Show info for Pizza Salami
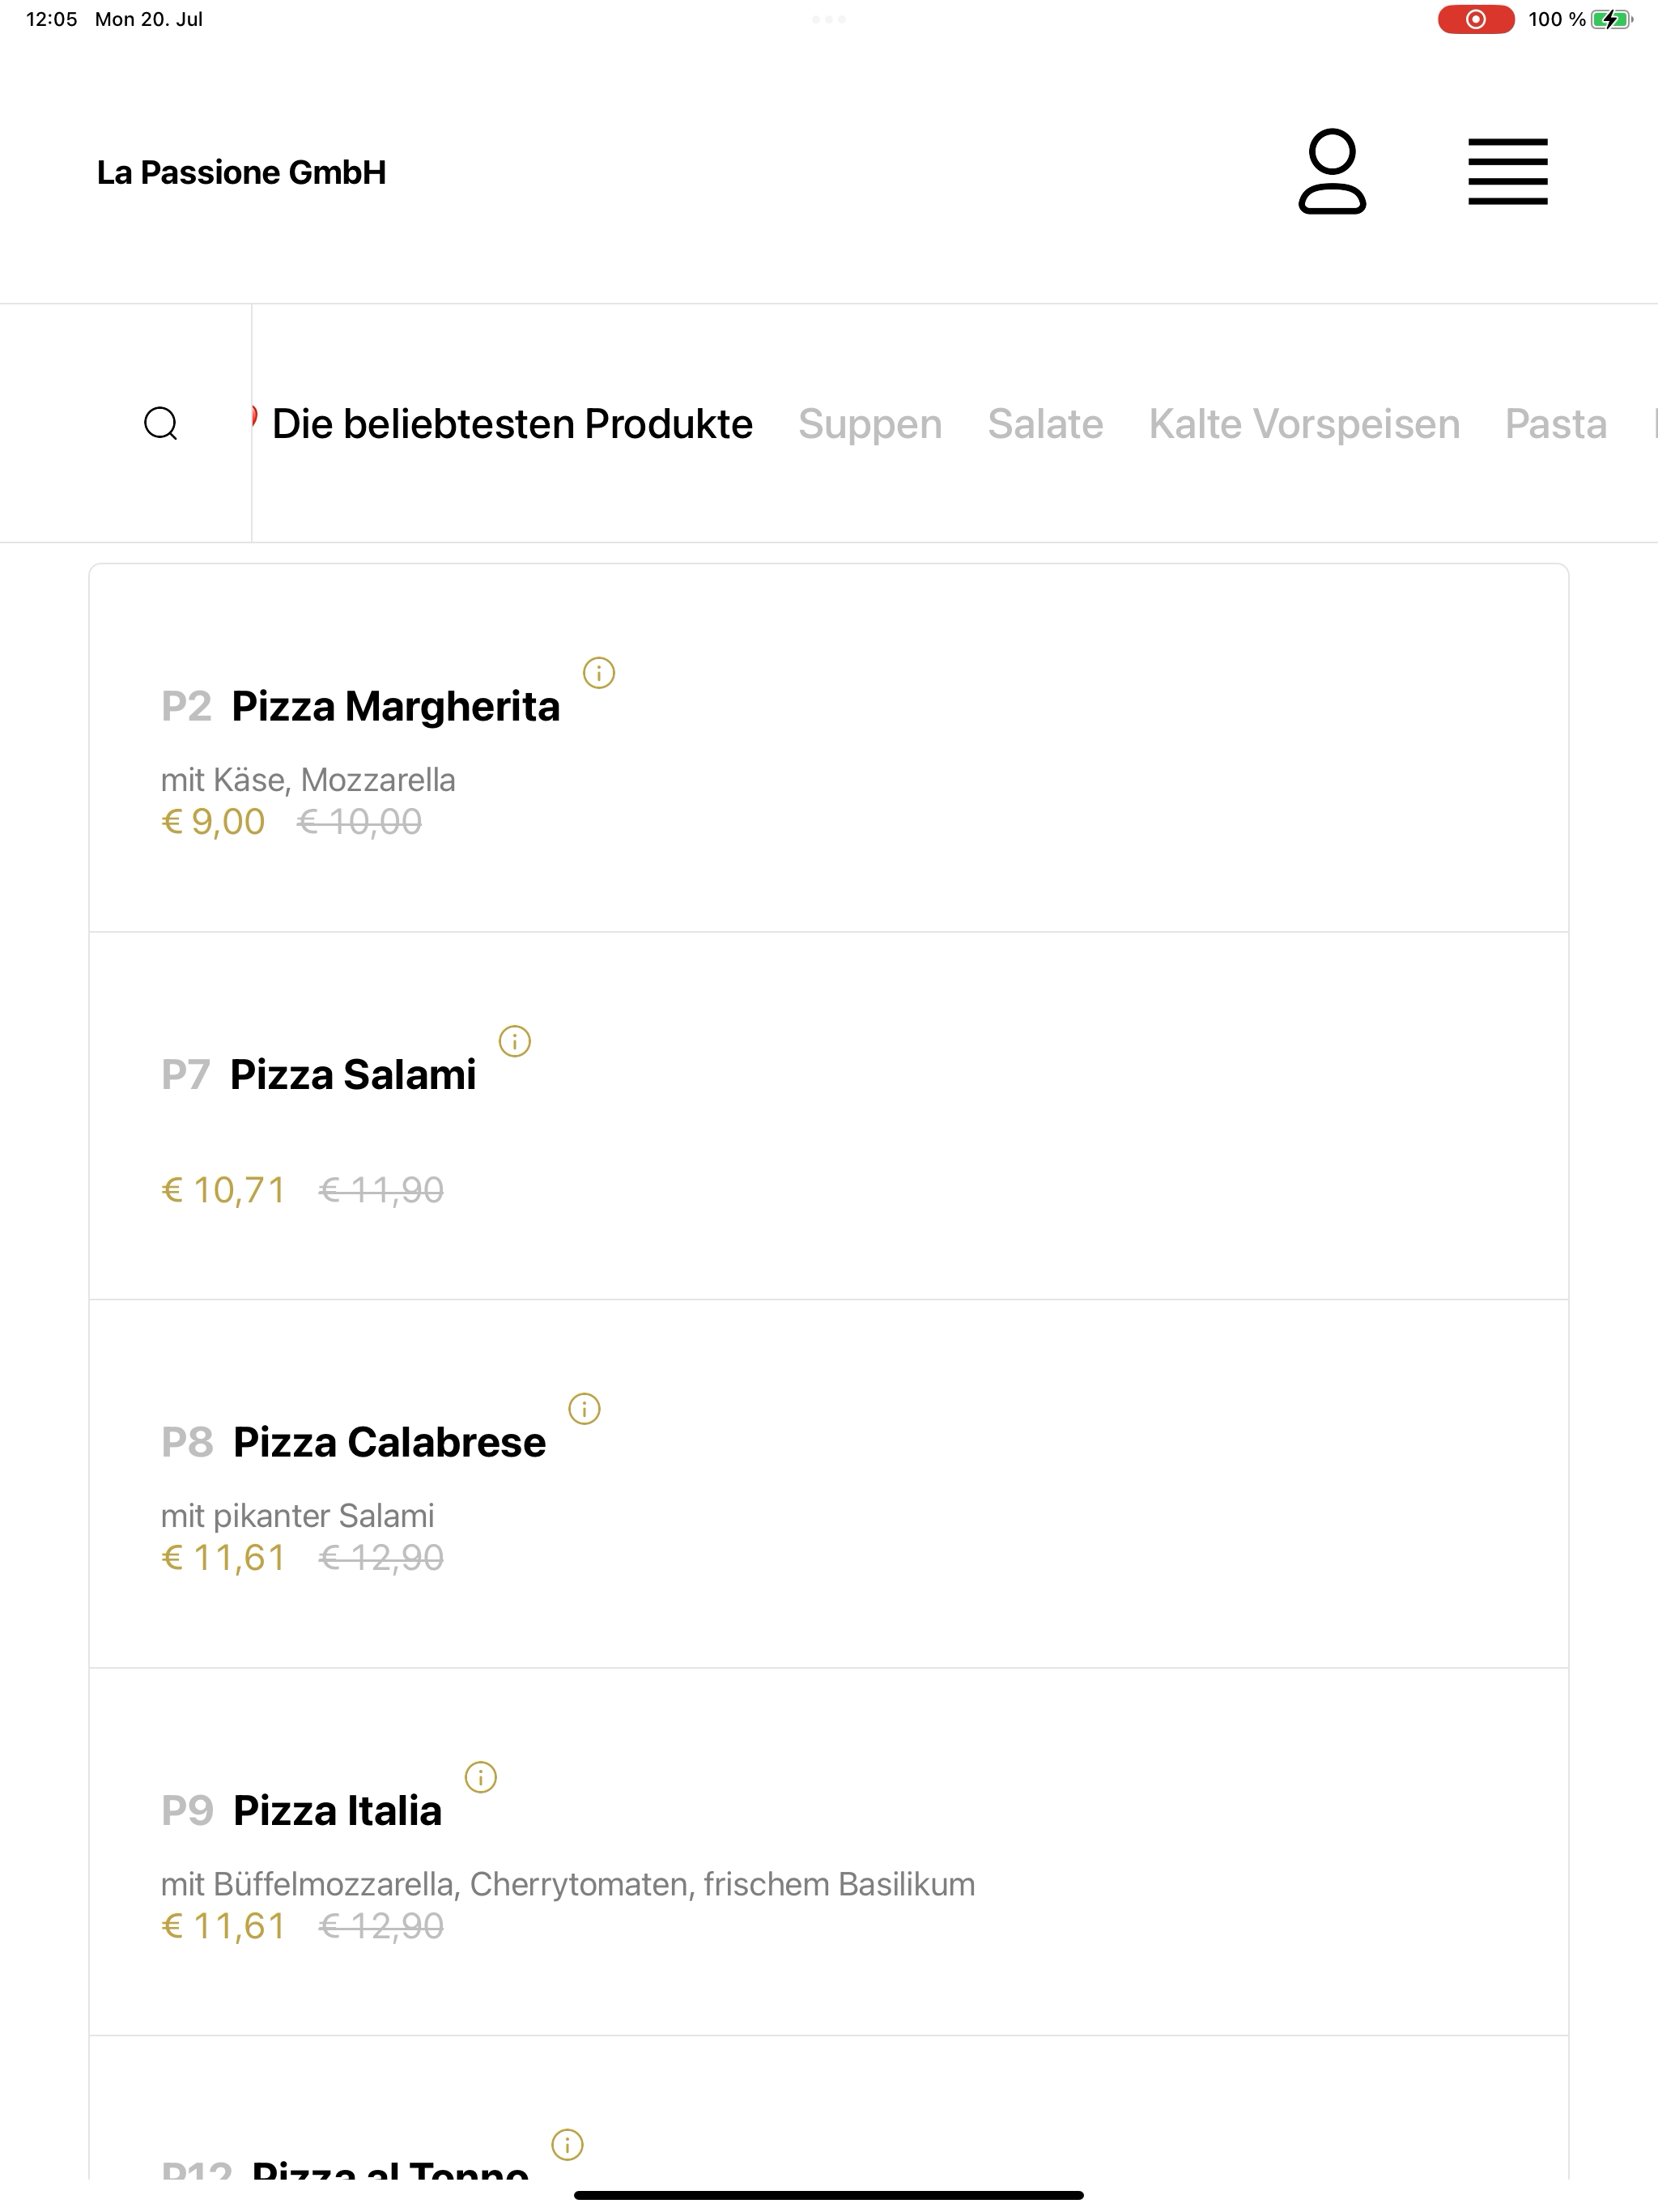 pyautogui.click(x=515, y=1041)
